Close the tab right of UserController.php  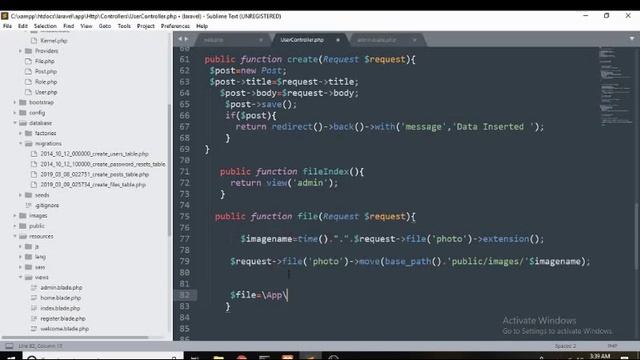414,40
